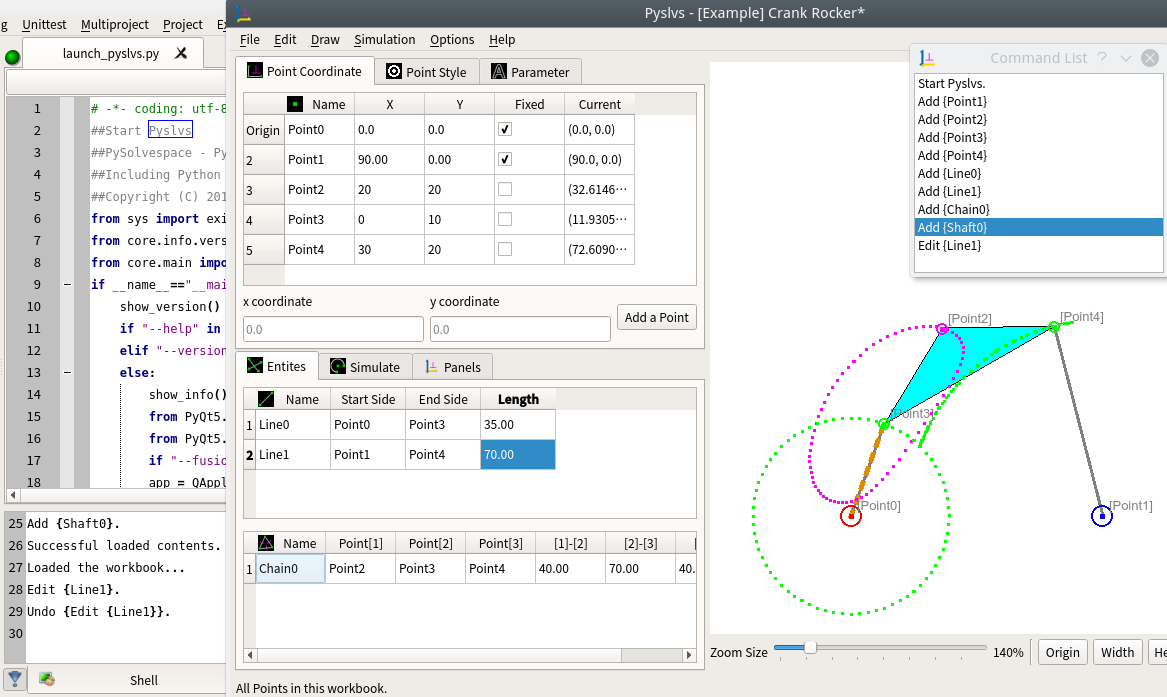Click the line icon in entities table header
This screenshot has height=697, width=1167.
(266, 399)
